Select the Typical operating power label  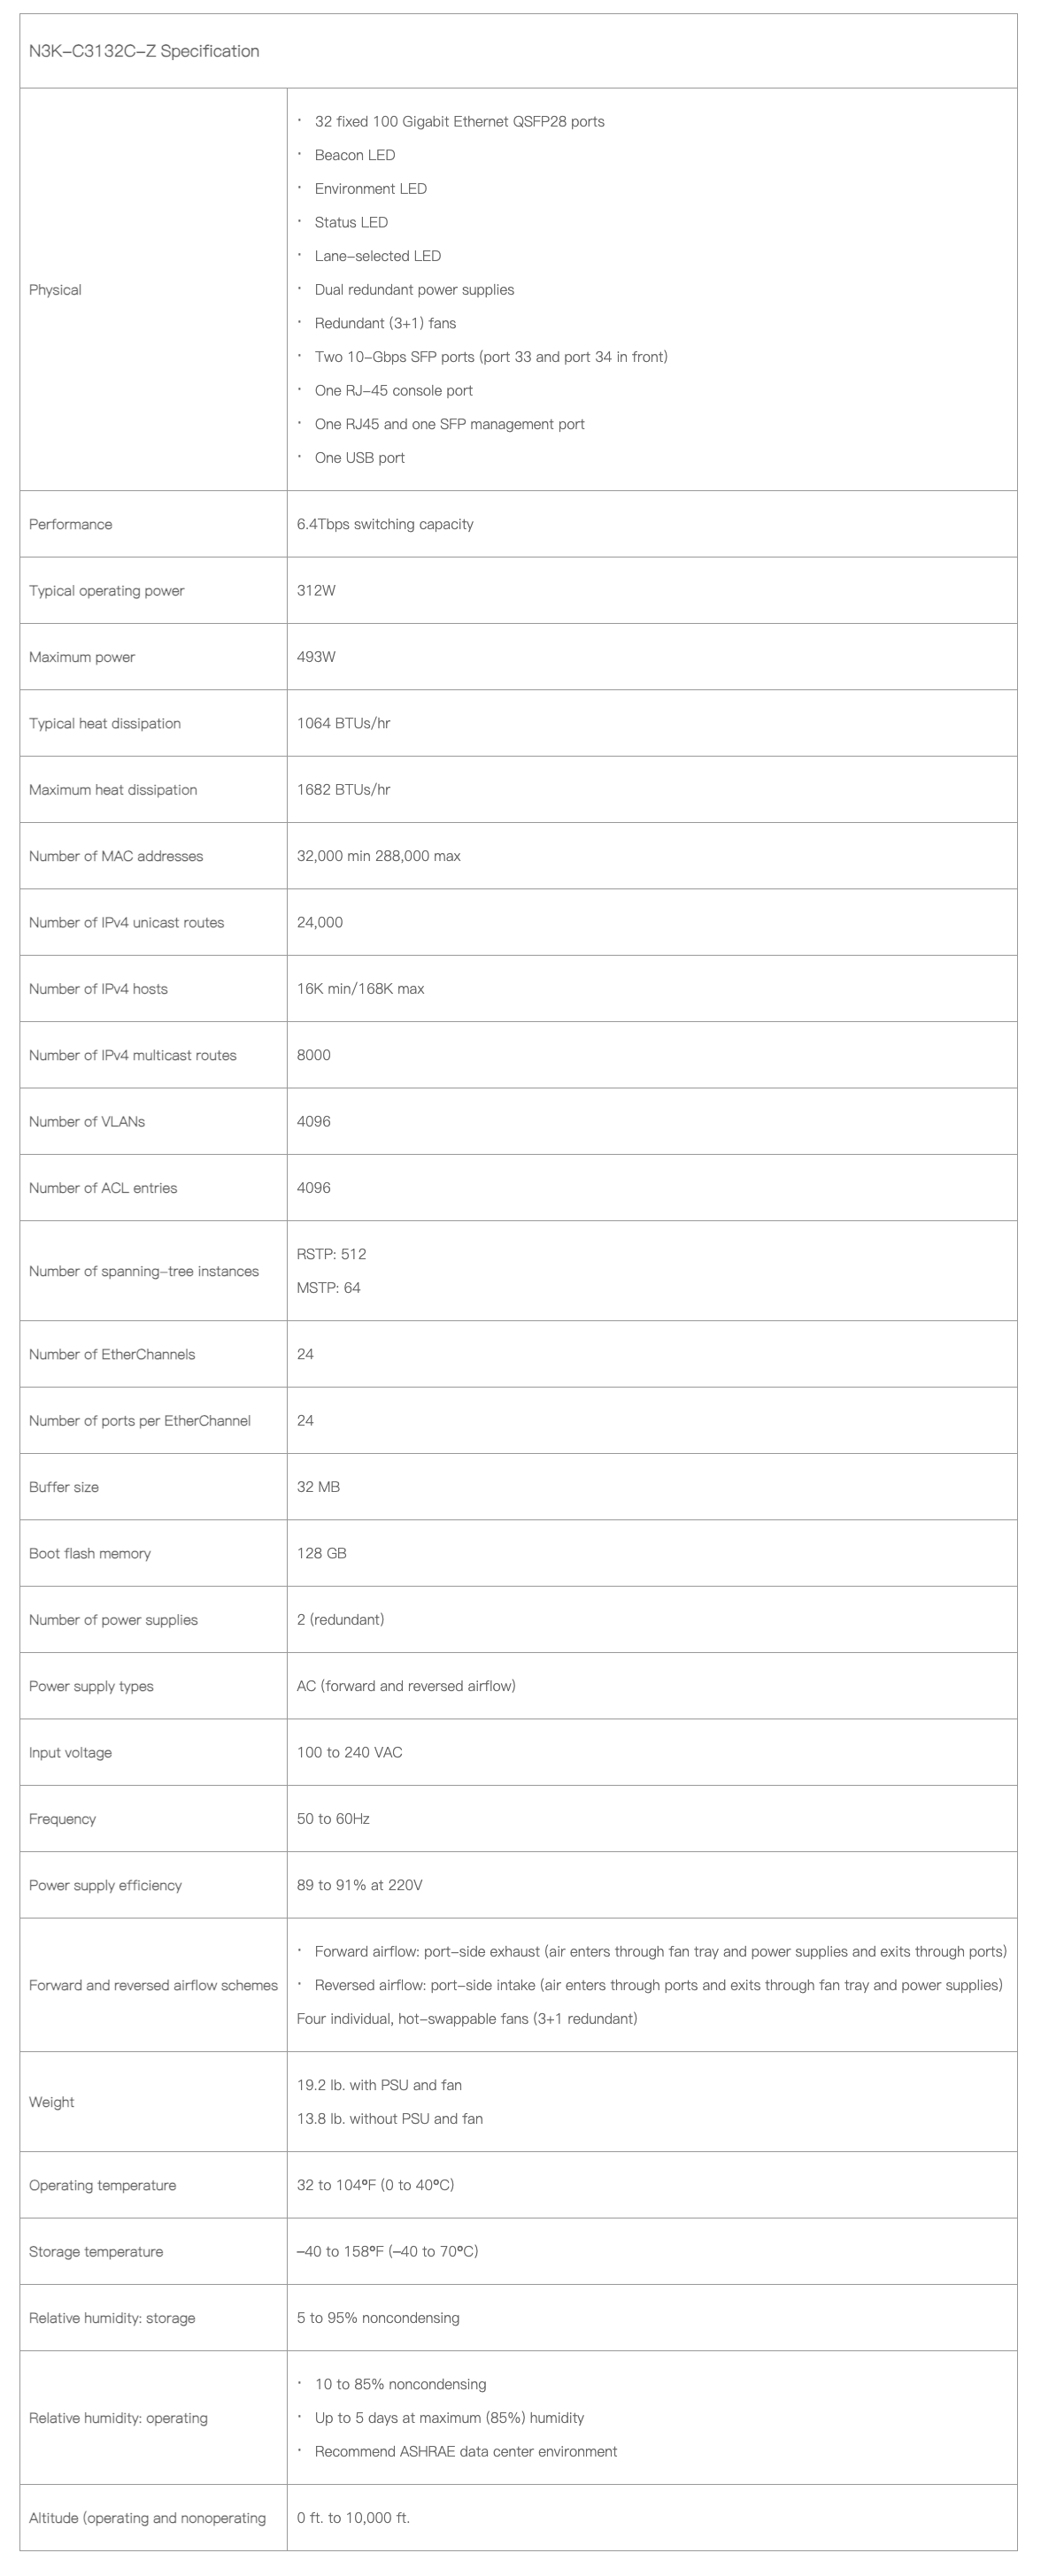click(x=107, y=591)
